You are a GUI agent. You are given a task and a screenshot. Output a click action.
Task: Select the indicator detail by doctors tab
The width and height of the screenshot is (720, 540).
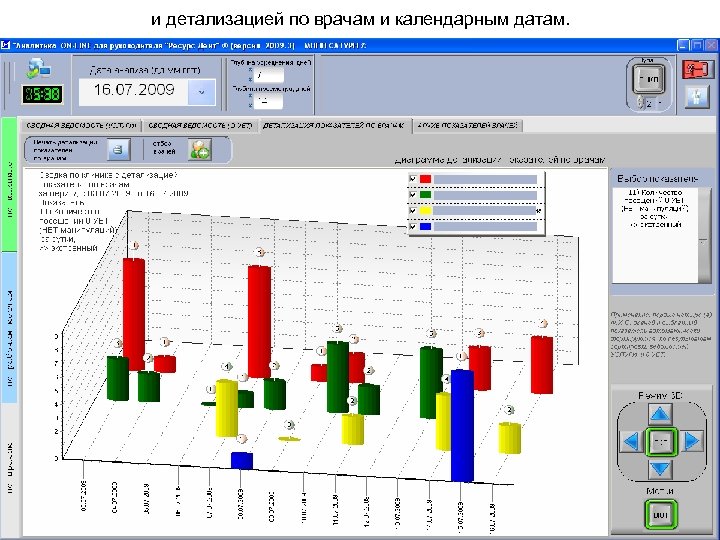[334, 125]
